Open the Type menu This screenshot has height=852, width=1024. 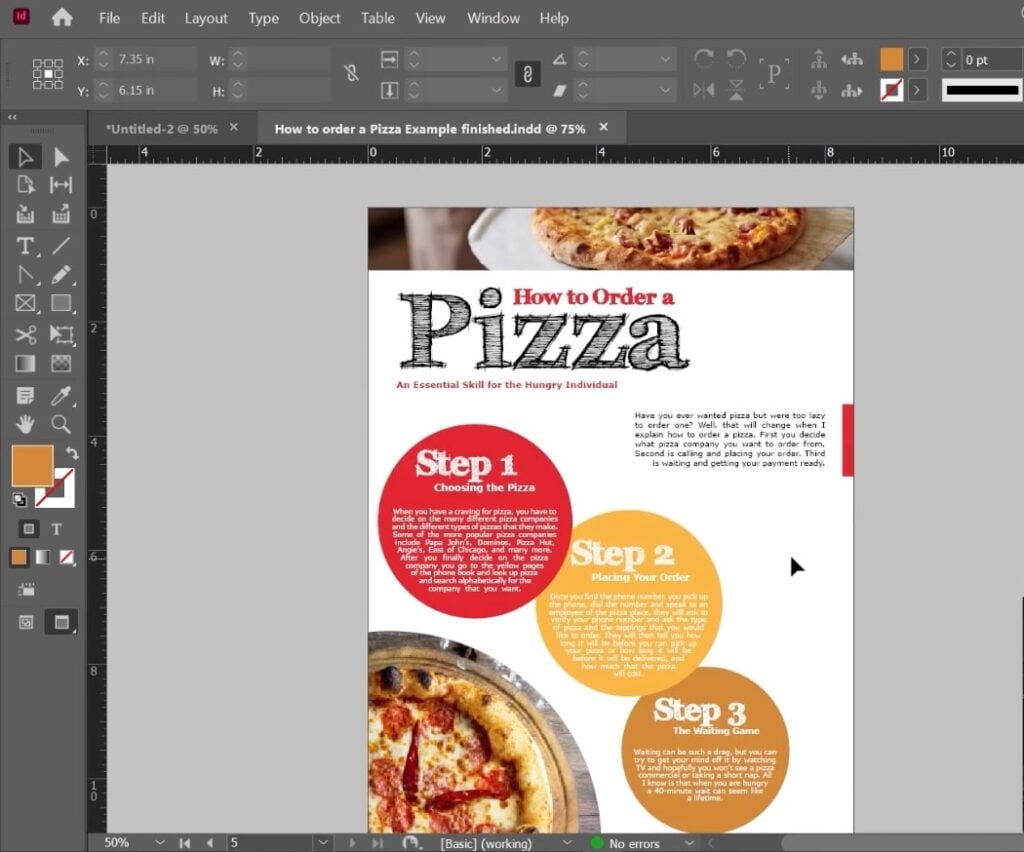click(x=263, y=18)
